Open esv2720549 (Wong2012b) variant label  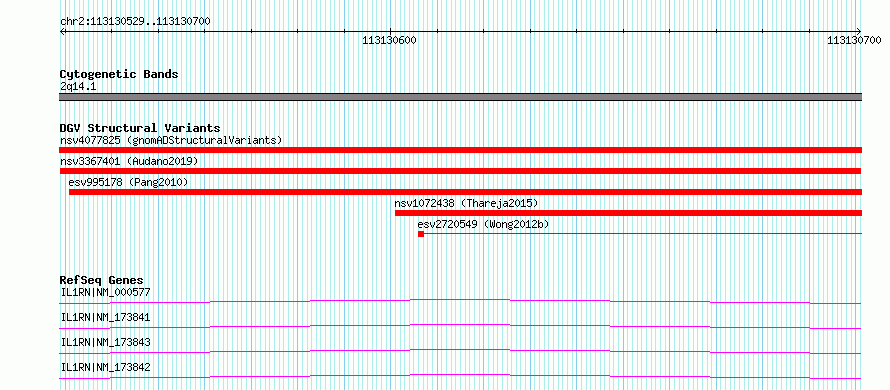coord(483,224)
